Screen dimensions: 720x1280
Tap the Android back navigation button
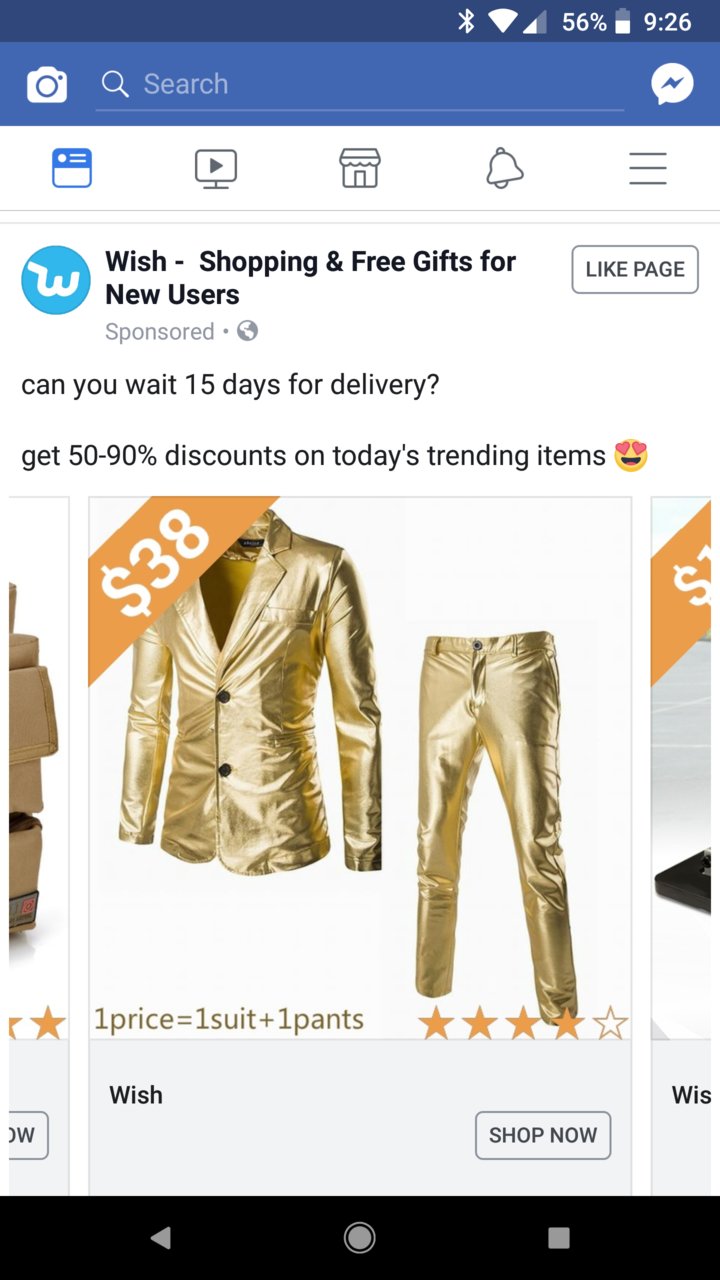[160, 1238]
